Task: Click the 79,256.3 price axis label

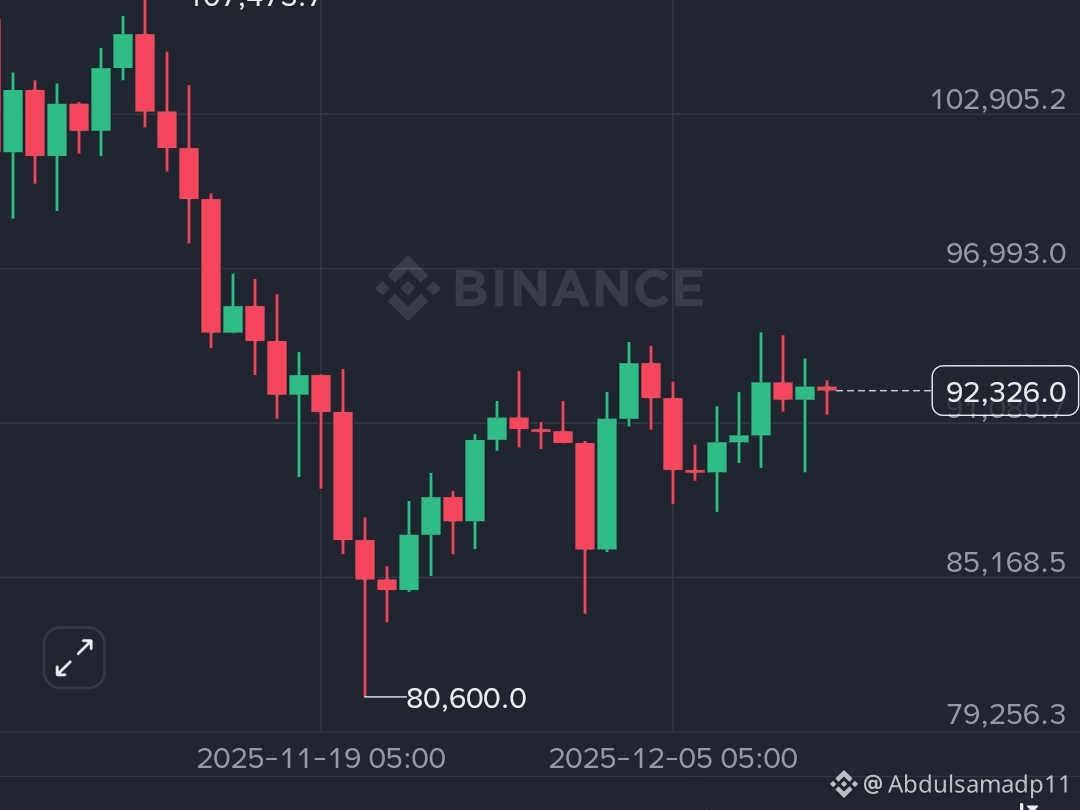Action: click(x=1006, y=715)
